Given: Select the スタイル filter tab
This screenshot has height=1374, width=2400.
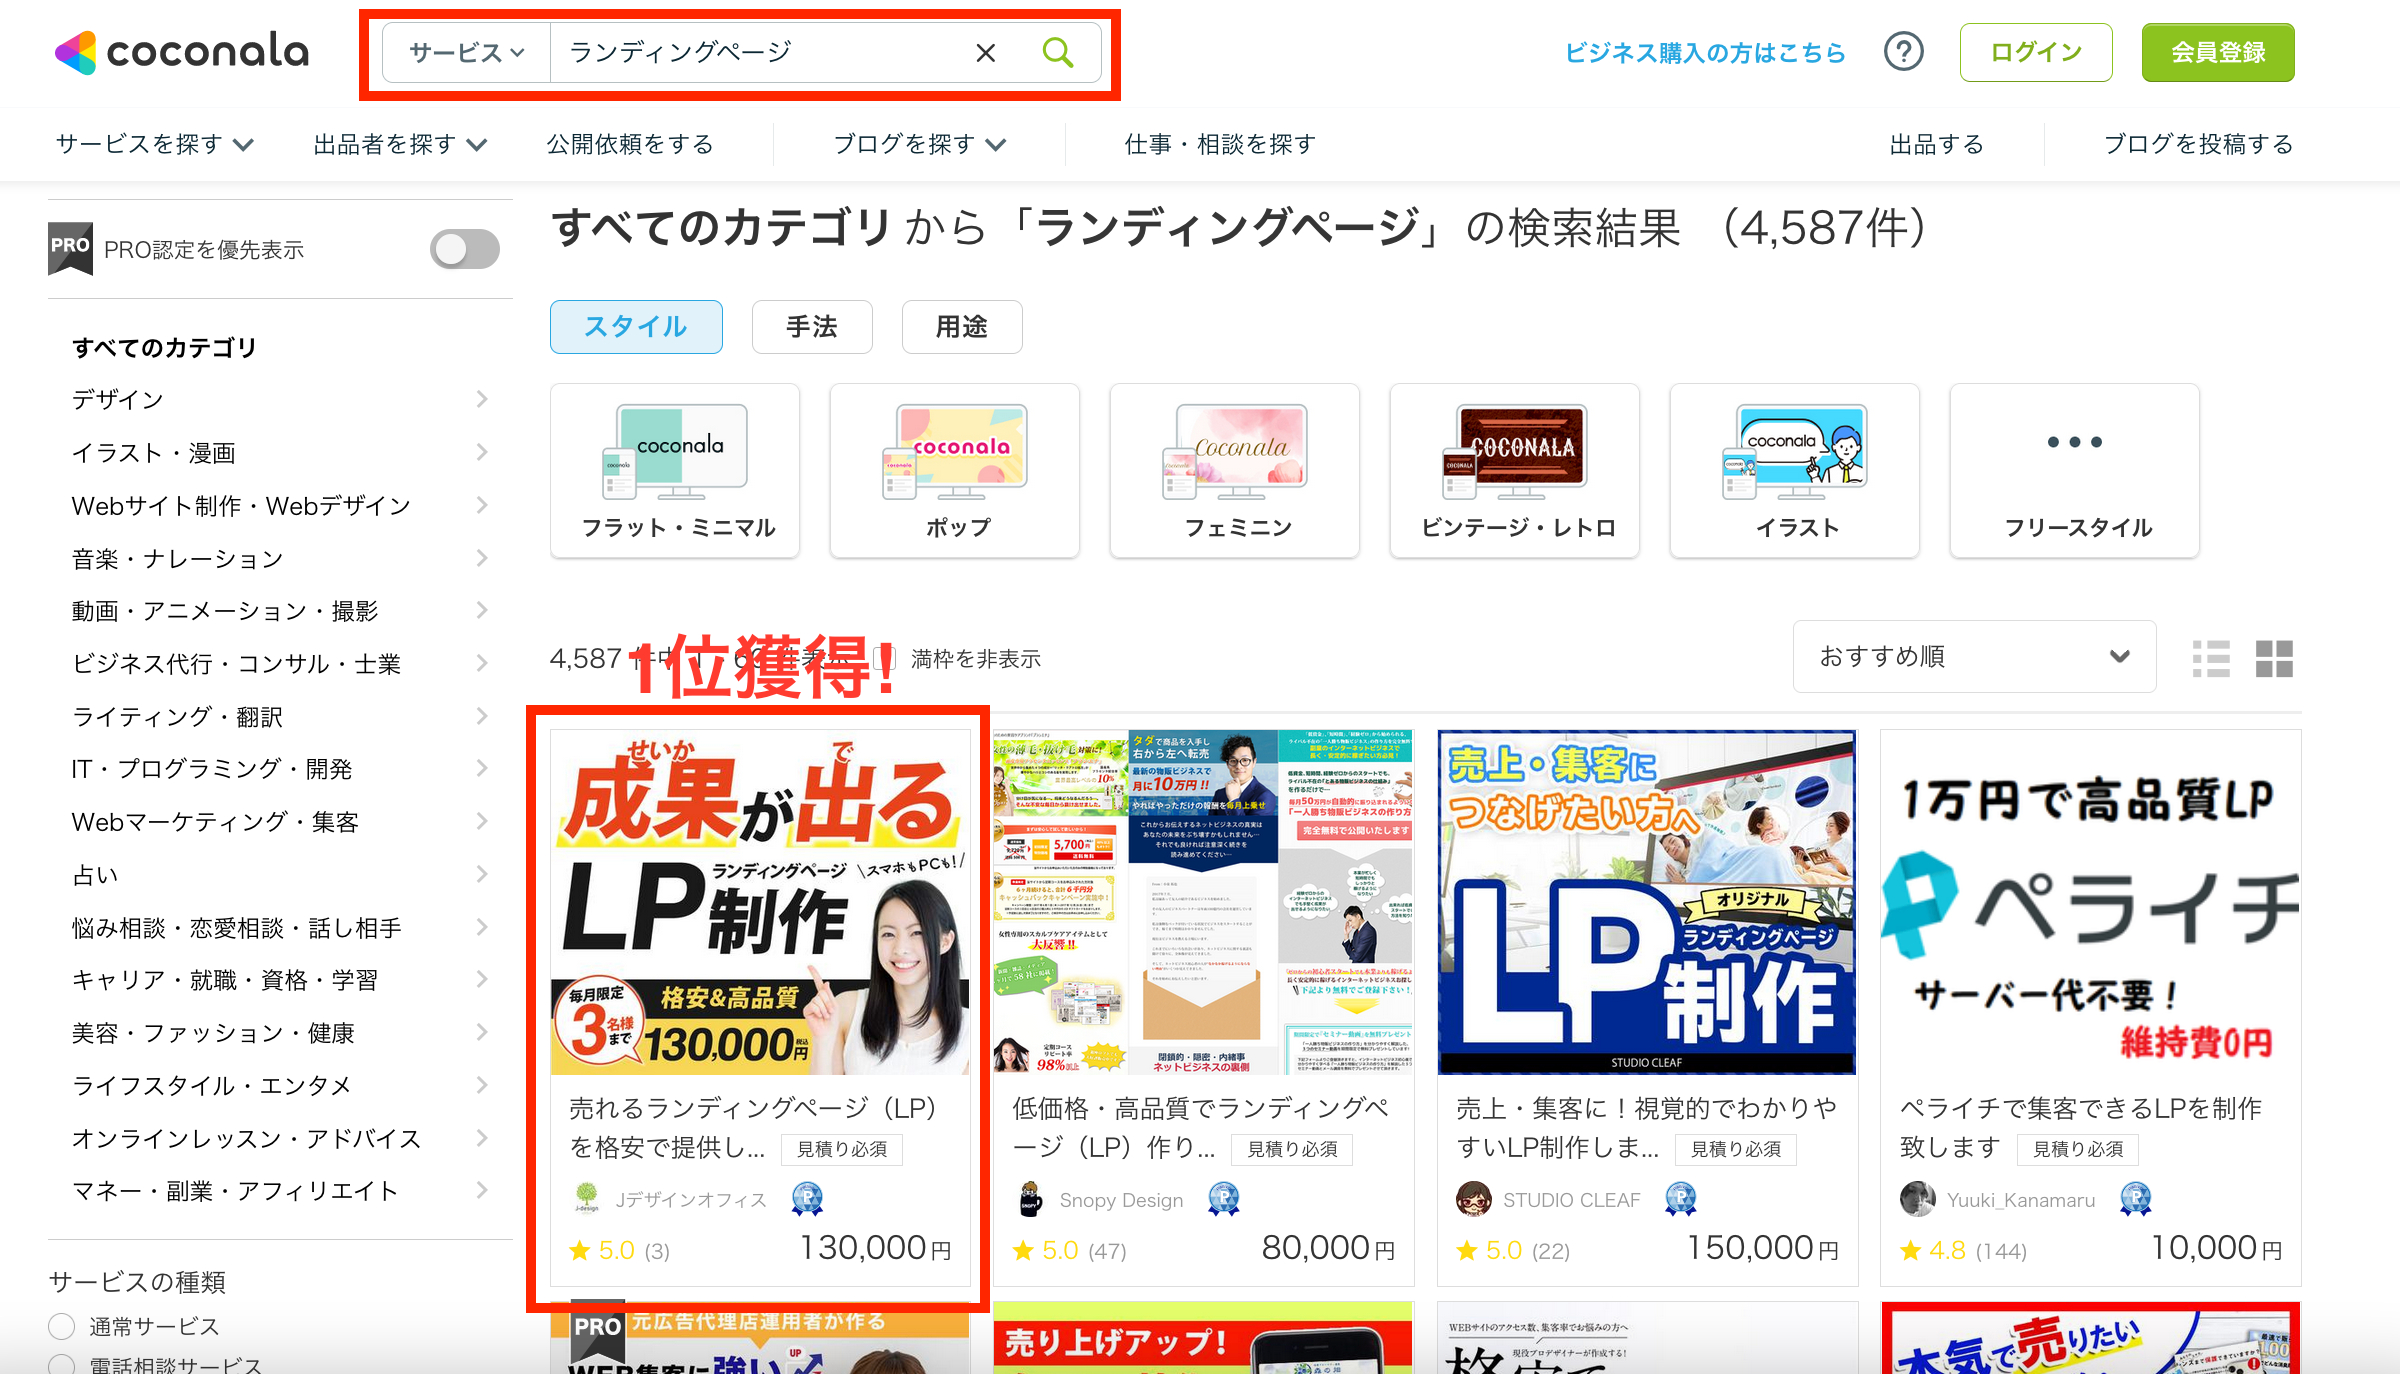Looking at the screenshot, I should 636,327.
